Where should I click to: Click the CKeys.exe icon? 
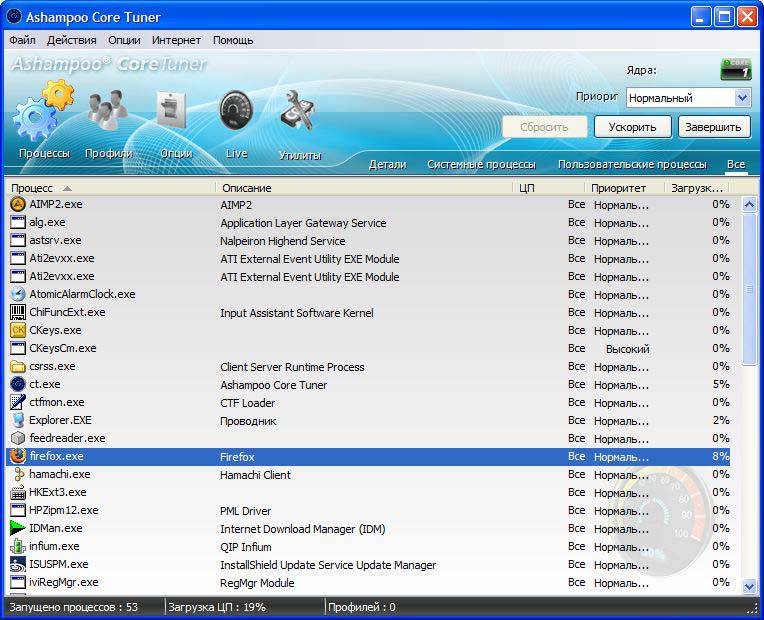18,330
